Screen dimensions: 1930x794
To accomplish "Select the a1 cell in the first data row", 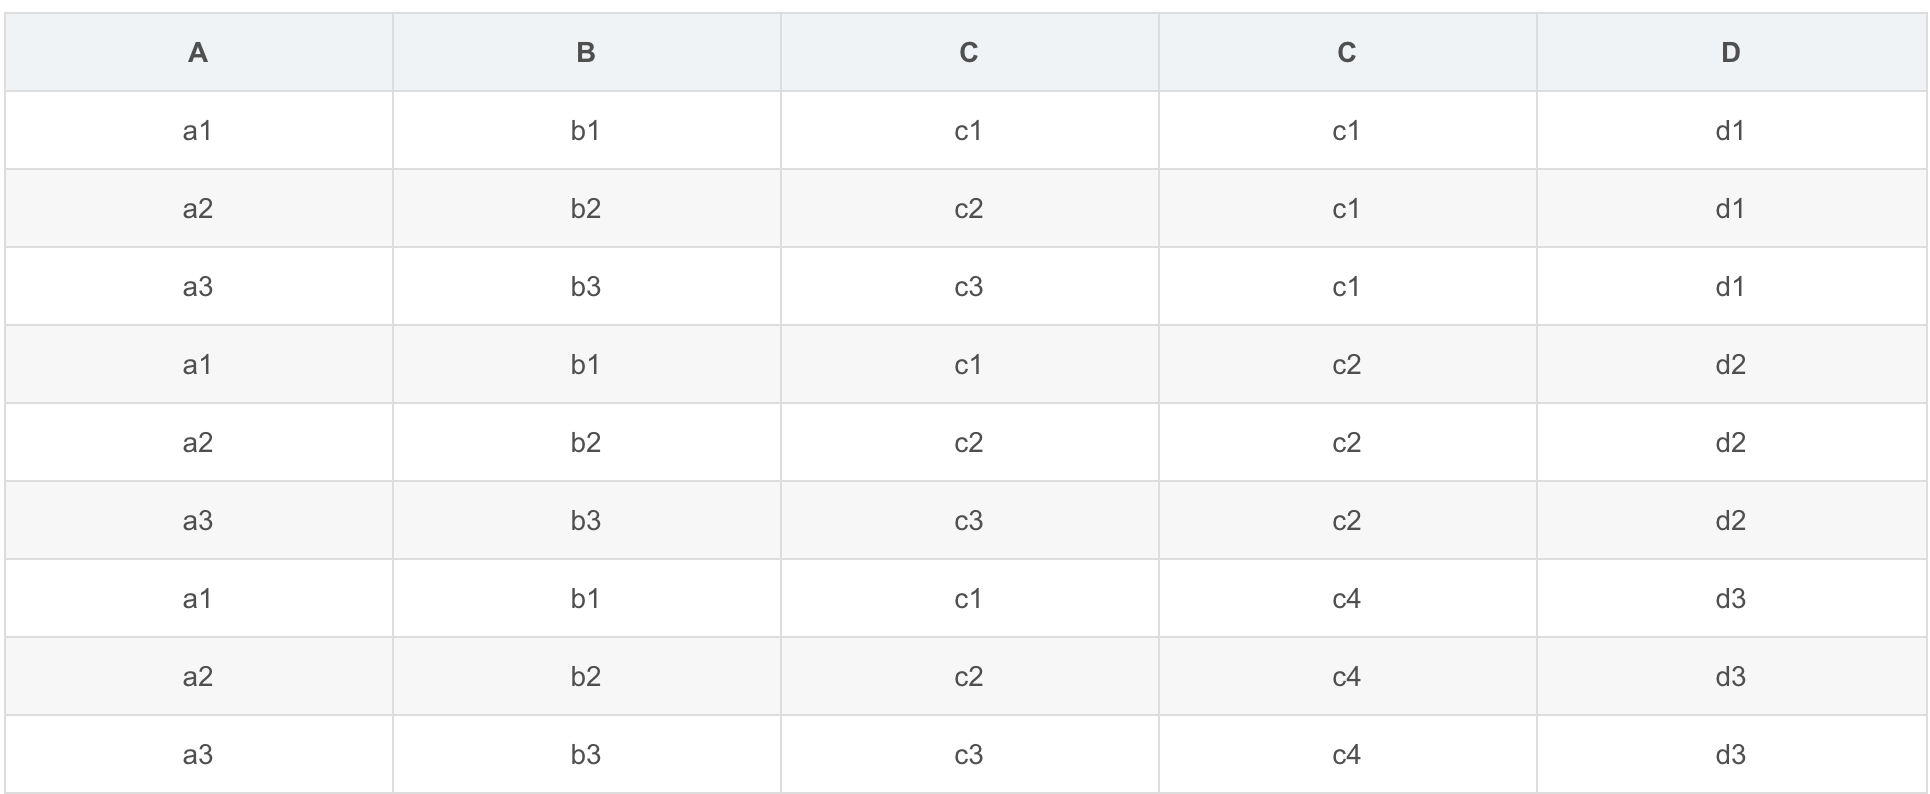I will [x=198, y=131].
